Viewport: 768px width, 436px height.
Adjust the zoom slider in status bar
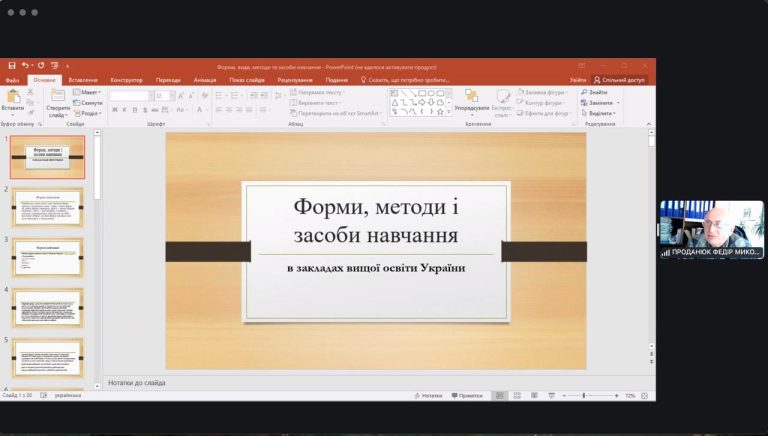point(584,396)
